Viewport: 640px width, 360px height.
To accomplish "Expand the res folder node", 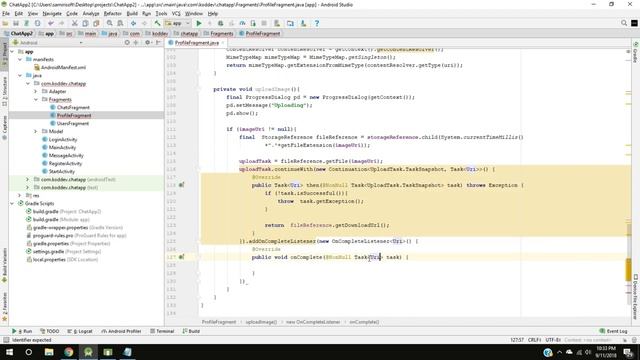I will tap(20, 196).
